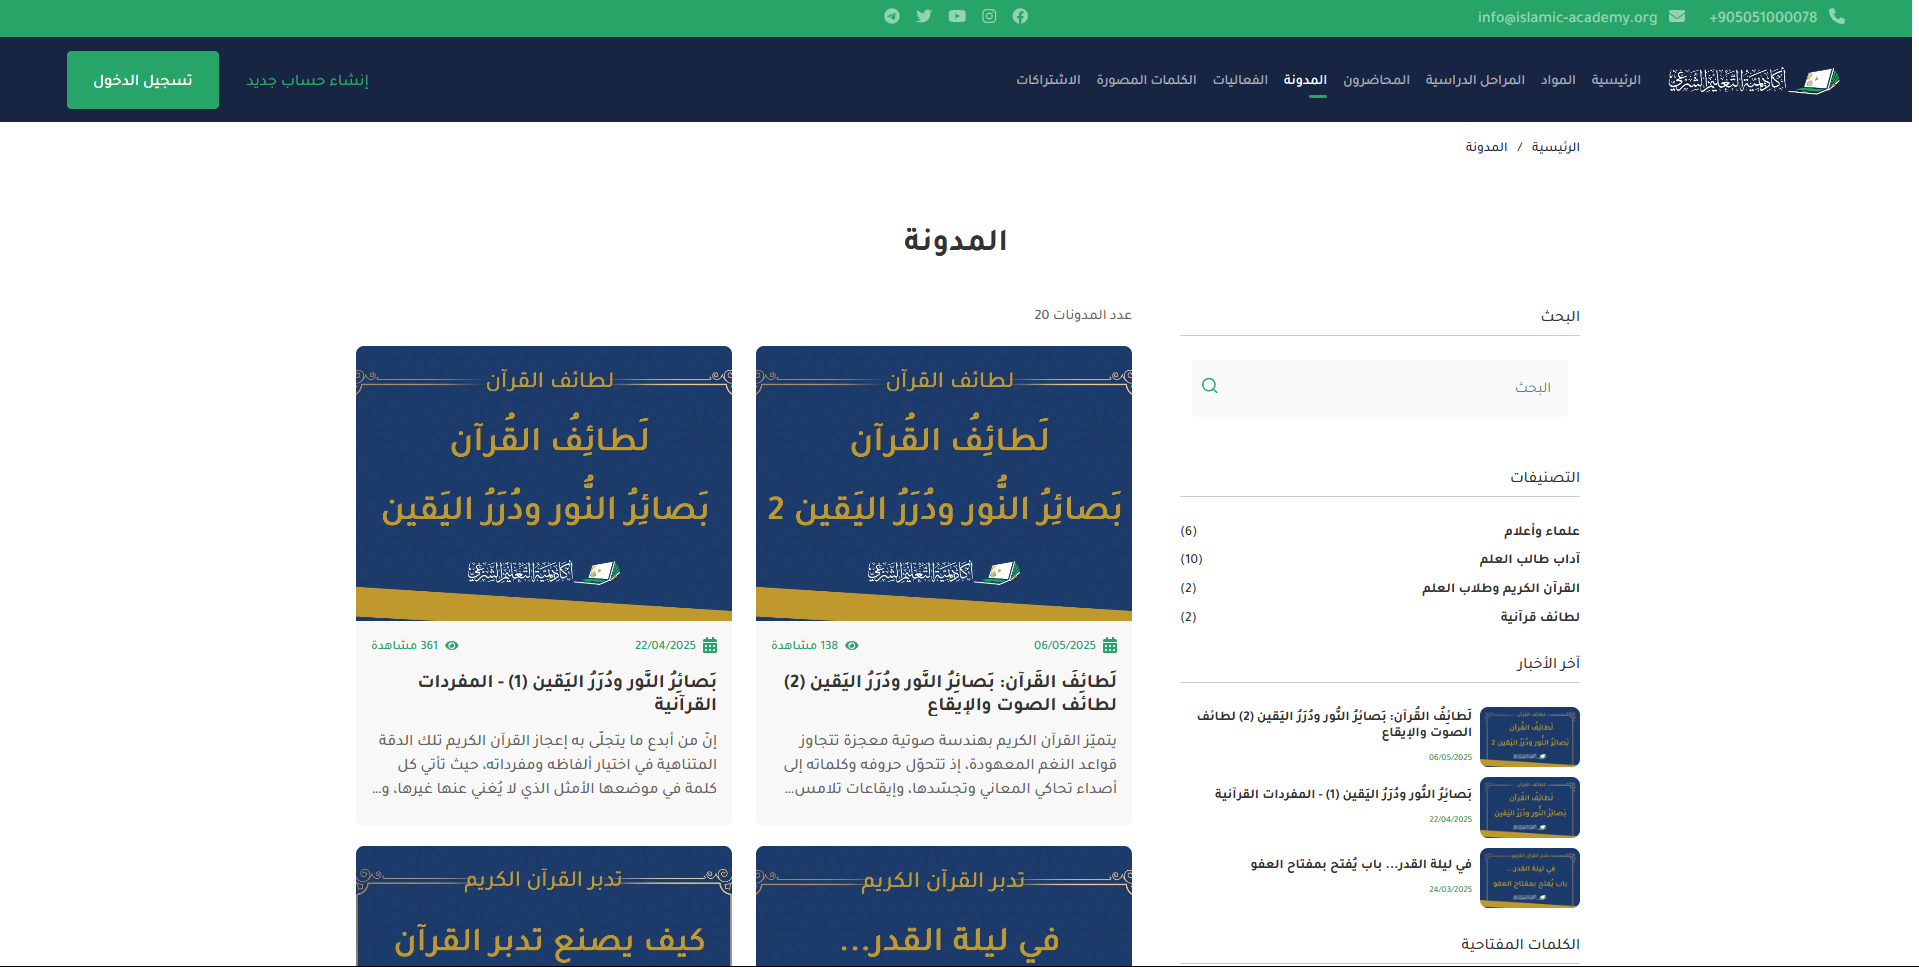Click the phone handset icon
This screenshot has height=967, width=1919.
pyautogui.click(x=1837, y=16)
